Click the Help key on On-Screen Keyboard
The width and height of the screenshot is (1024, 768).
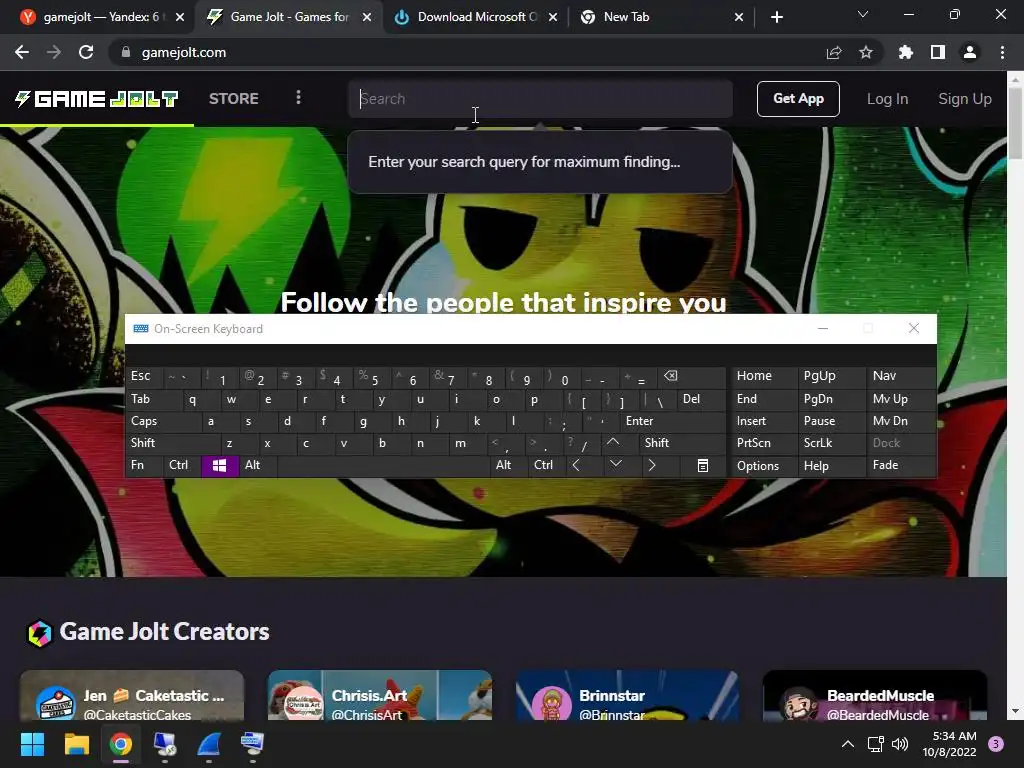[x=831, y=466]
